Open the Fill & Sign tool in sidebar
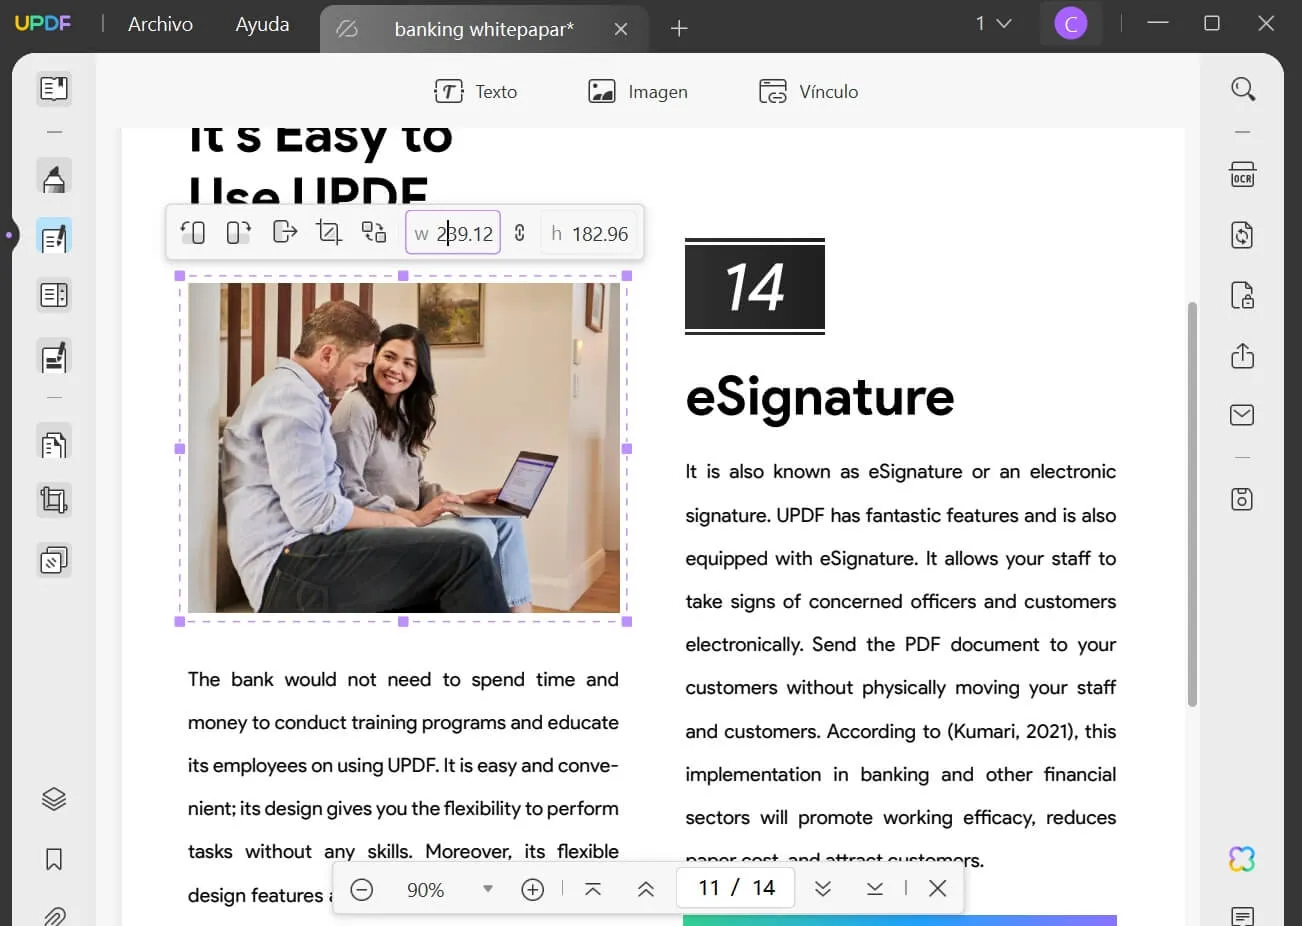This screenshot has height=926, width=1302. pyautogui.click(x=54, y=357)
